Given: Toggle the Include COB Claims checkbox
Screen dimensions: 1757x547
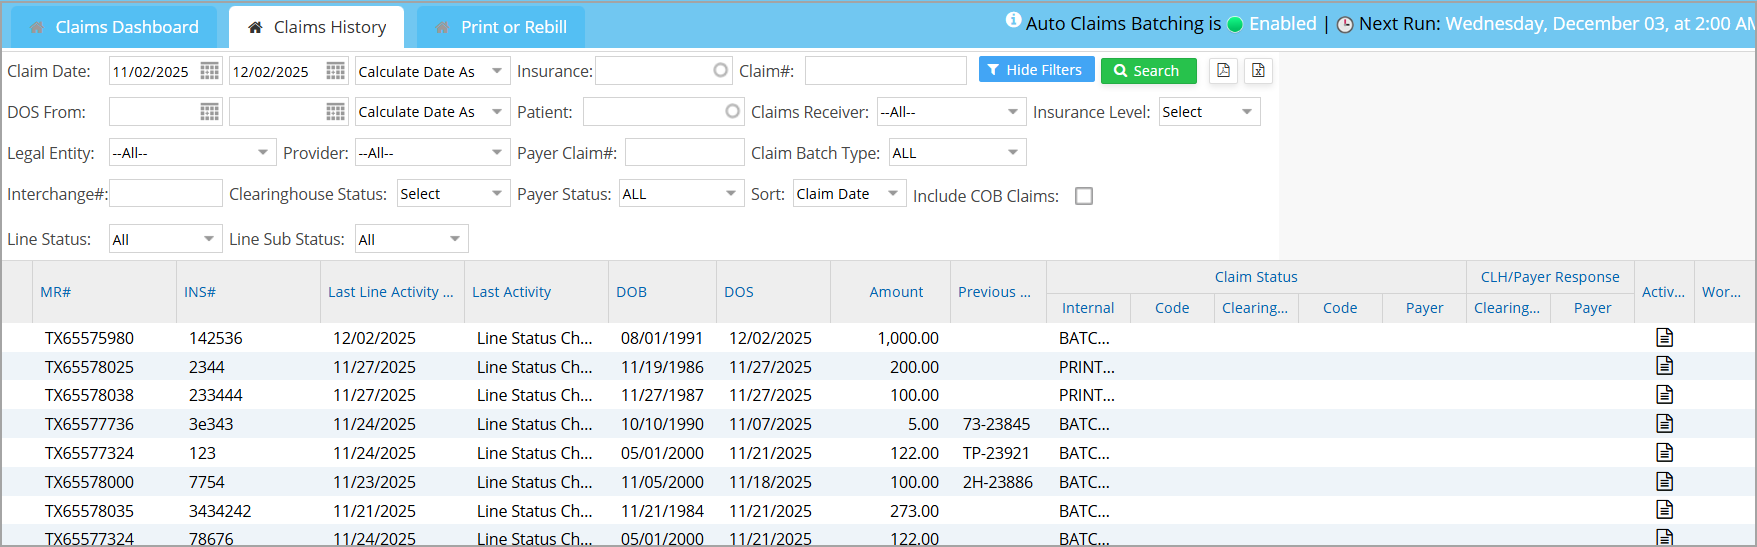Looking at the screenshot, I should click(x=1084, y=196).
